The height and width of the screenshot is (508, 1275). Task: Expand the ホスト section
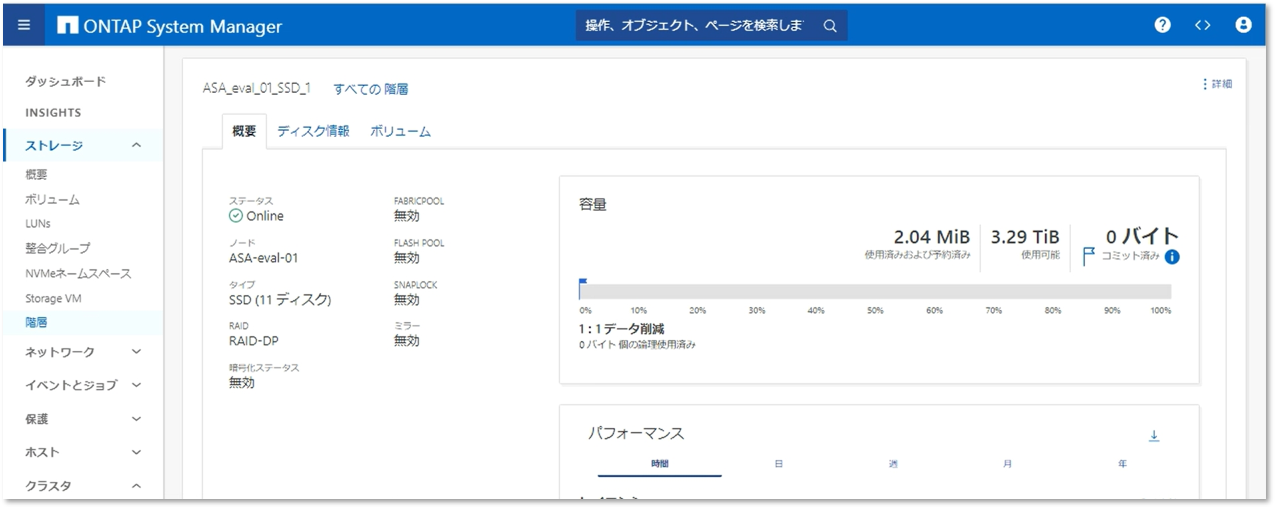click(82, 452)
